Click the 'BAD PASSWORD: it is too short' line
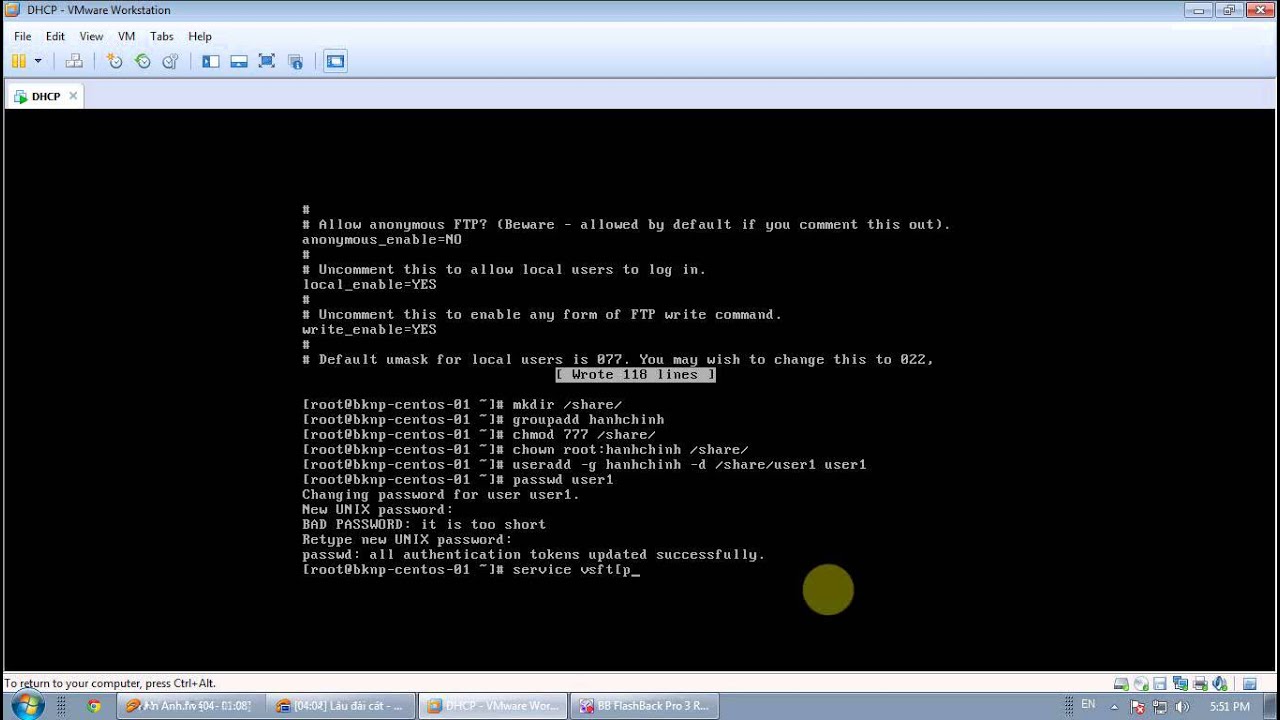The height and width of the screenshot is (720, 1280). pos(424,525)
